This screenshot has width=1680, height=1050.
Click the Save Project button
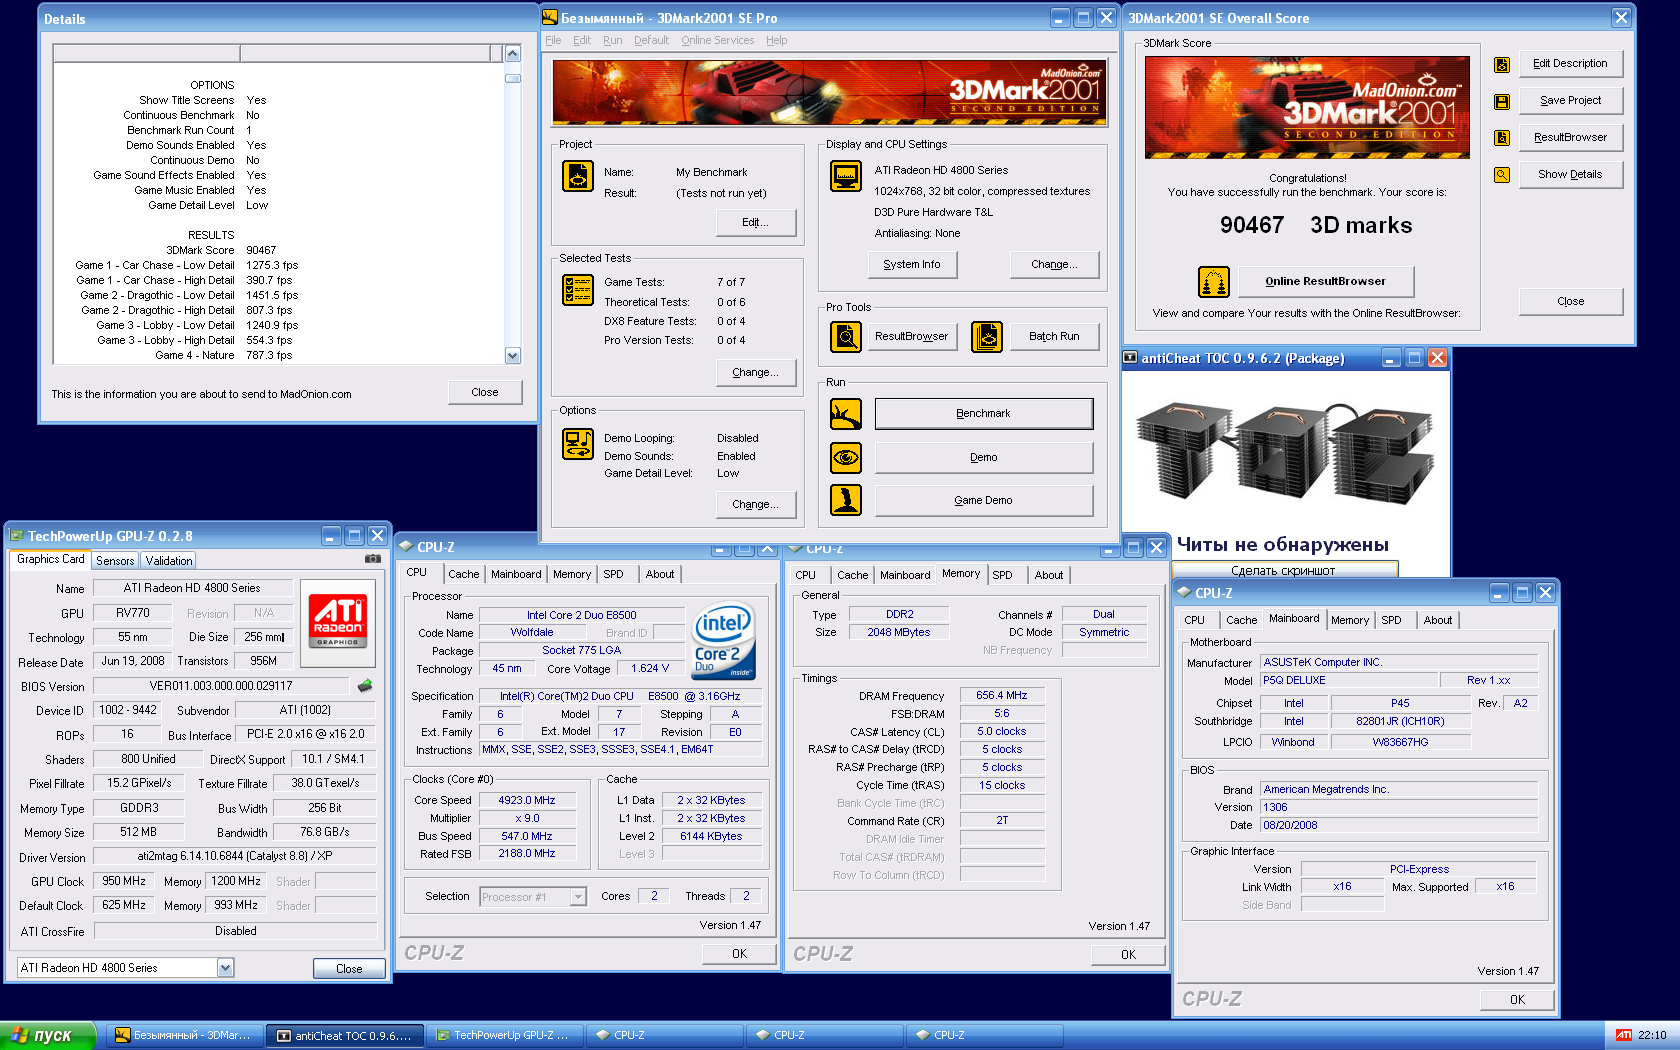[1571, 101]
